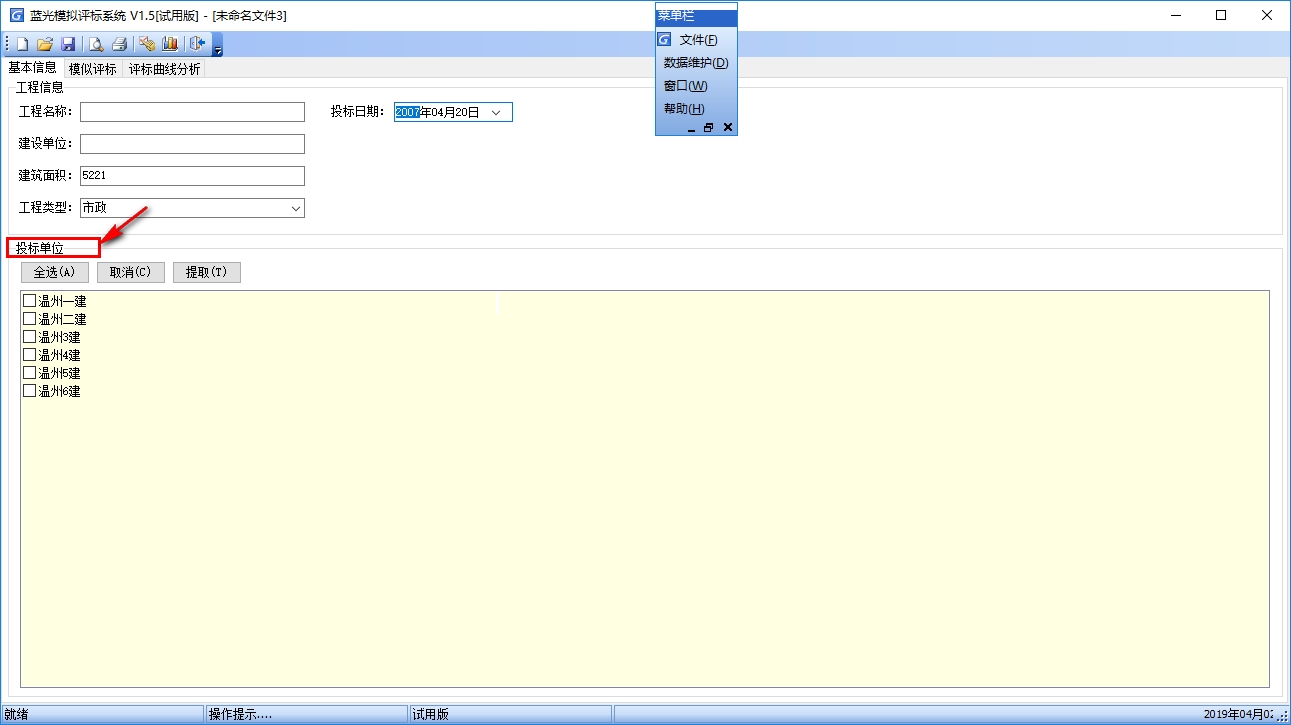1291x725 pixels.
Task: Click the Exit door icon
Action: (197, 44)
